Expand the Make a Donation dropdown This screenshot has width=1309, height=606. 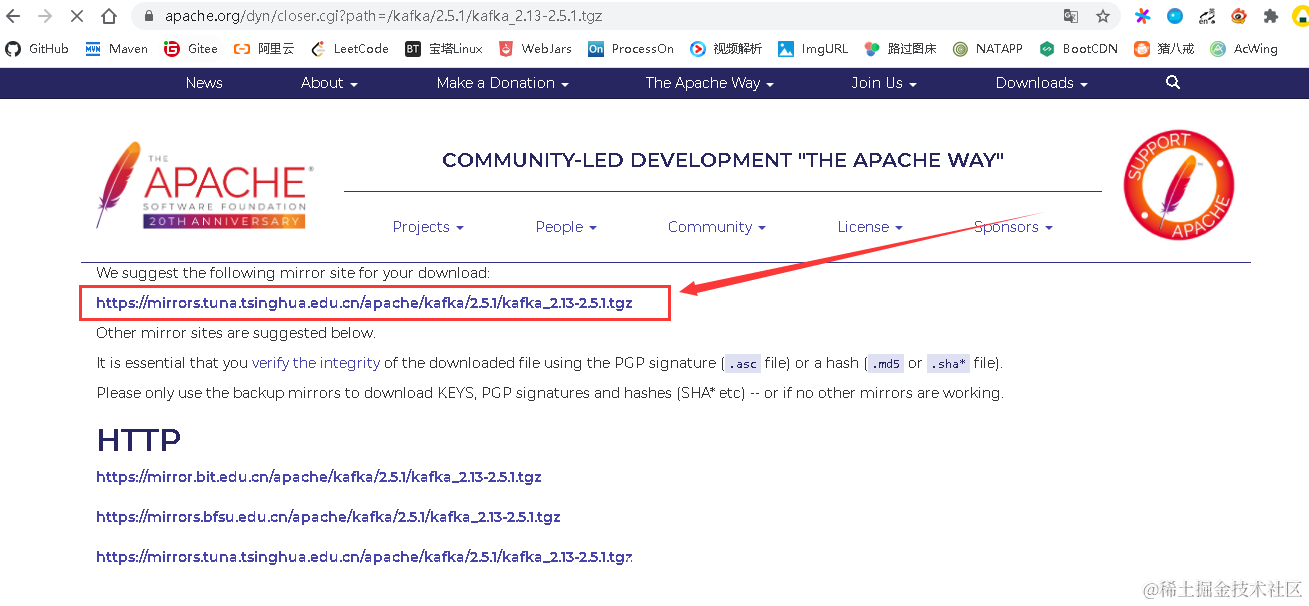[502, 83]
